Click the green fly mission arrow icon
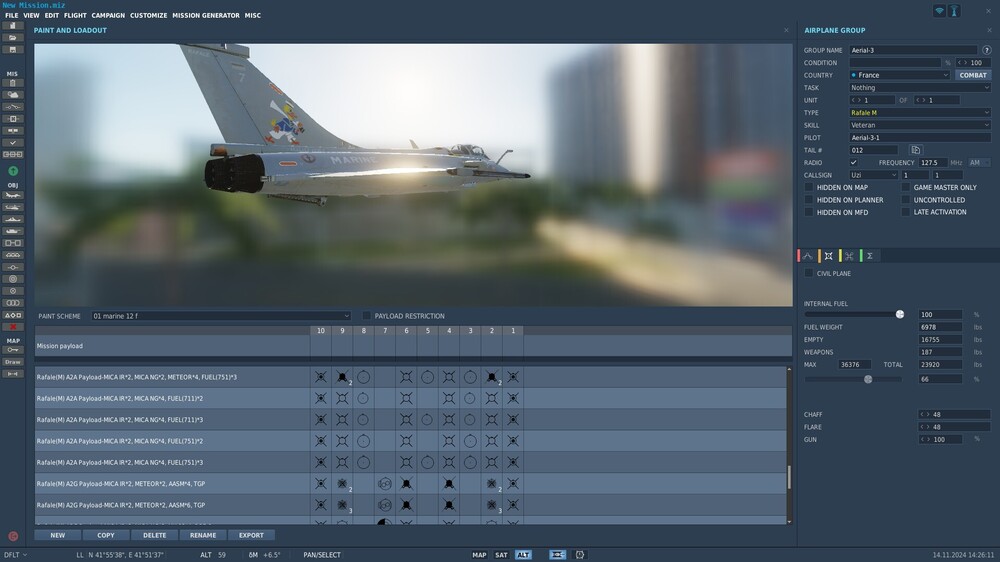 tap(13, 171)
